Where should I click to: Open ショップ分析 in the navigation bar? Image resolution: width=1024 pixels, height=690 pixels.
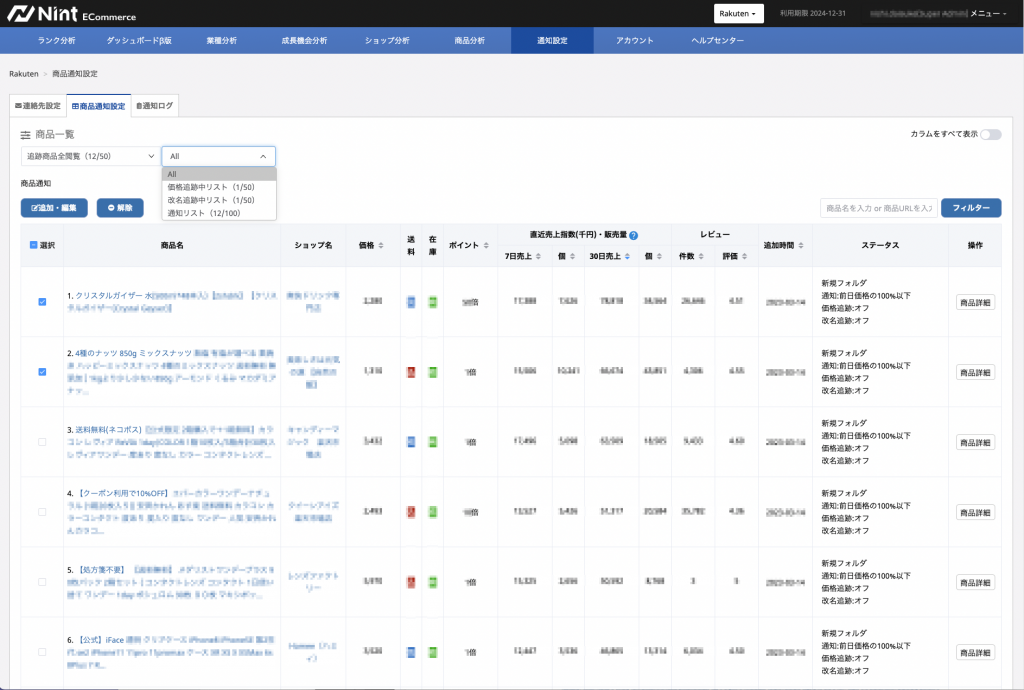(x=387, y=41)
